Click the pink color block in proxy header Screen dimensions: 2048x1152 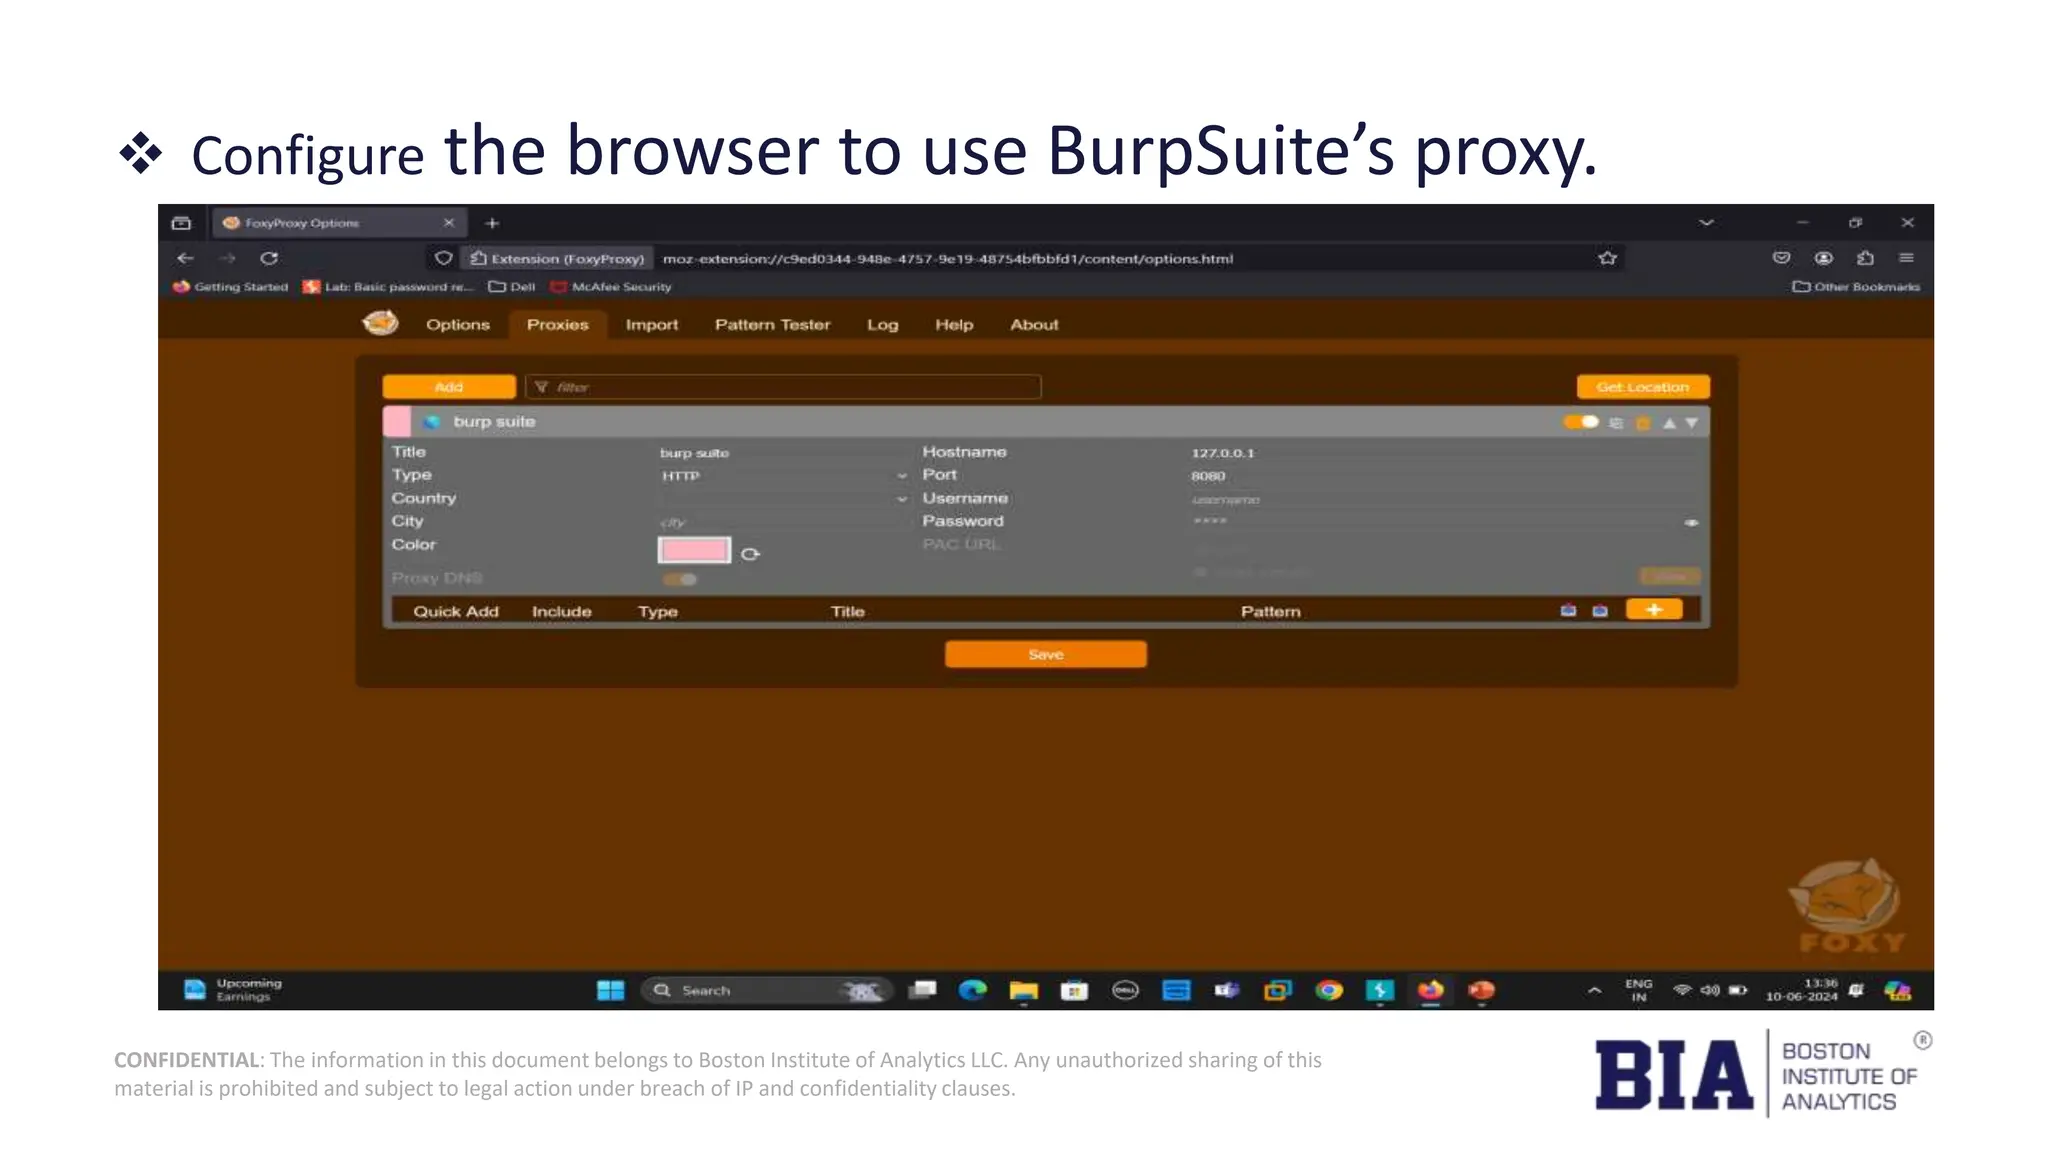397,422
